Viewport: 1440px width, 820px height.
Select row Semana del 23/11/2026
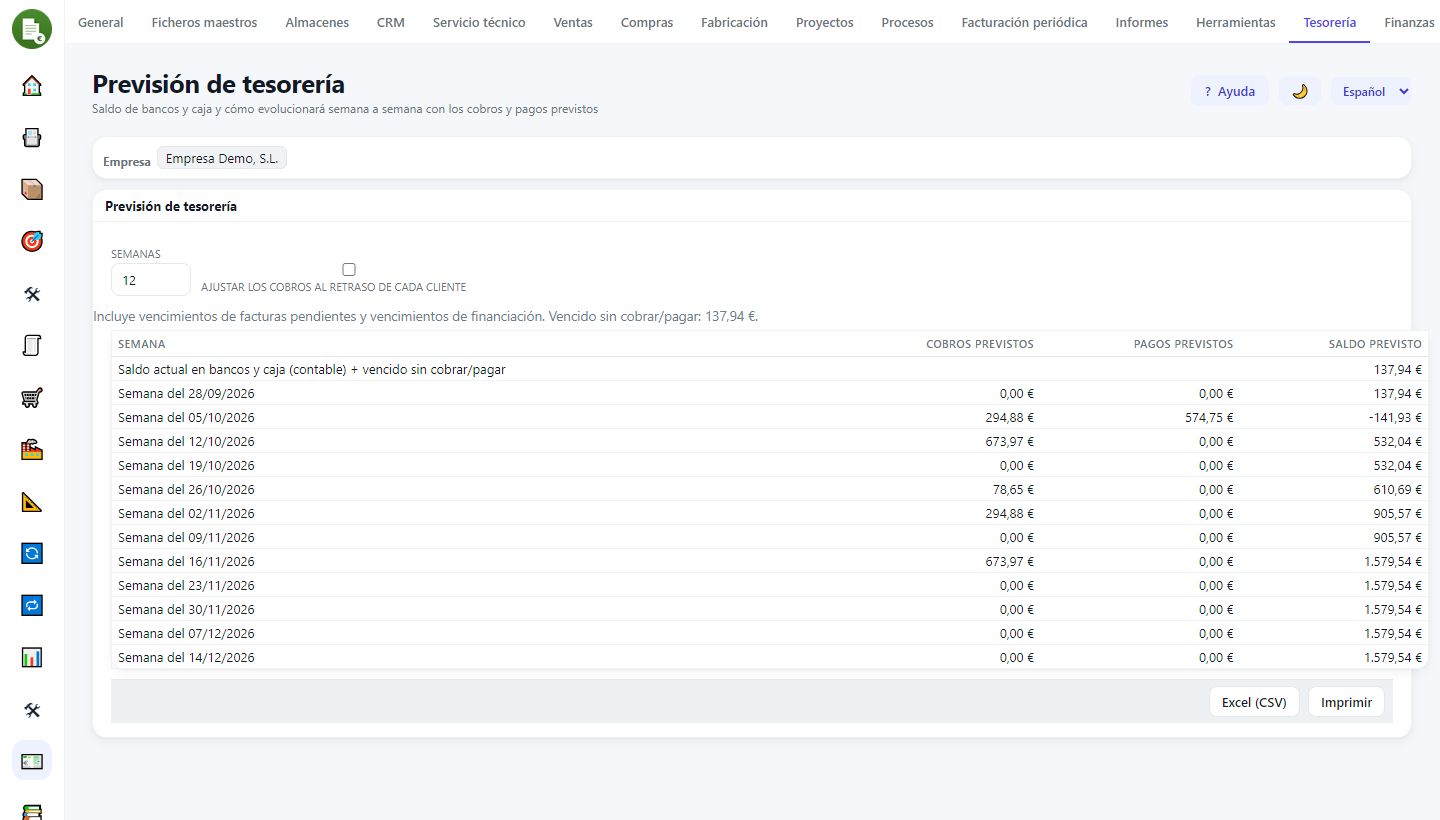[770, 585]
